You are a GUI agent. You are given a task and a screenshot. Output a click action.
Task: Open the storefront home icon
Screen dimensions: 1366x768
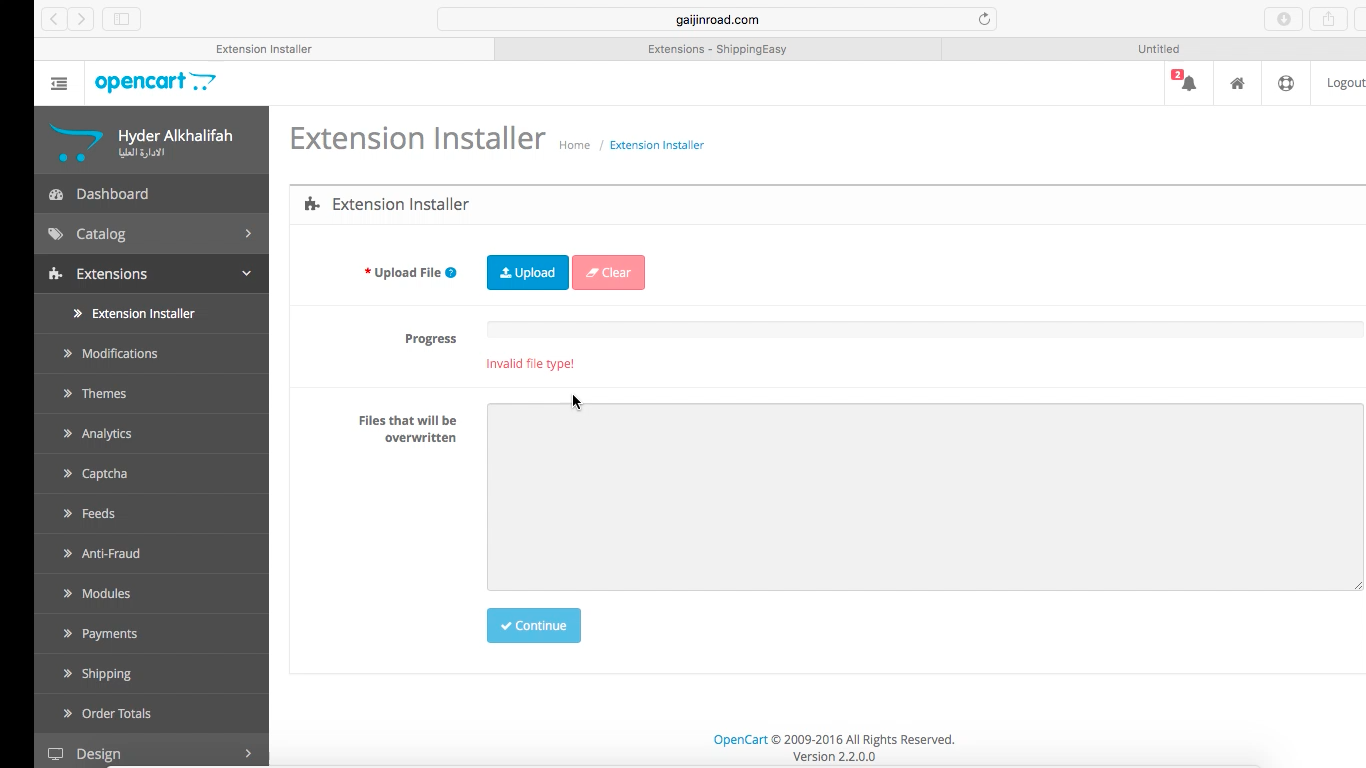1237,84
